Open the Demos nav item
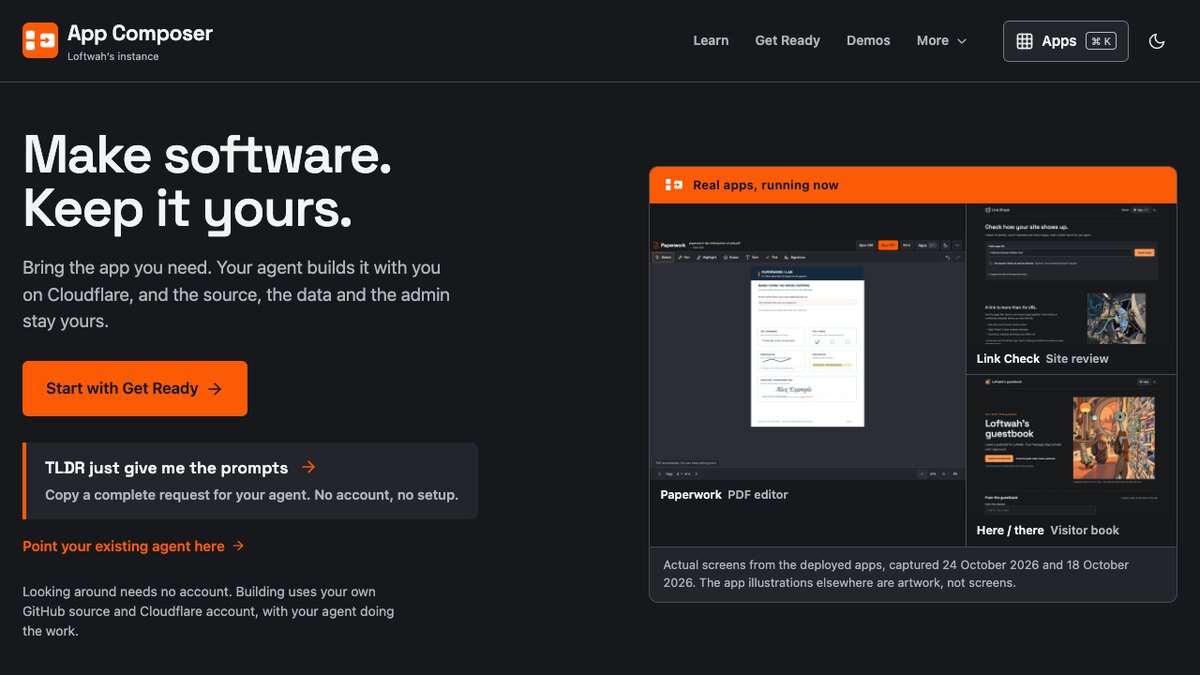Screen dimensions: 1200x675 click(868, 41)
